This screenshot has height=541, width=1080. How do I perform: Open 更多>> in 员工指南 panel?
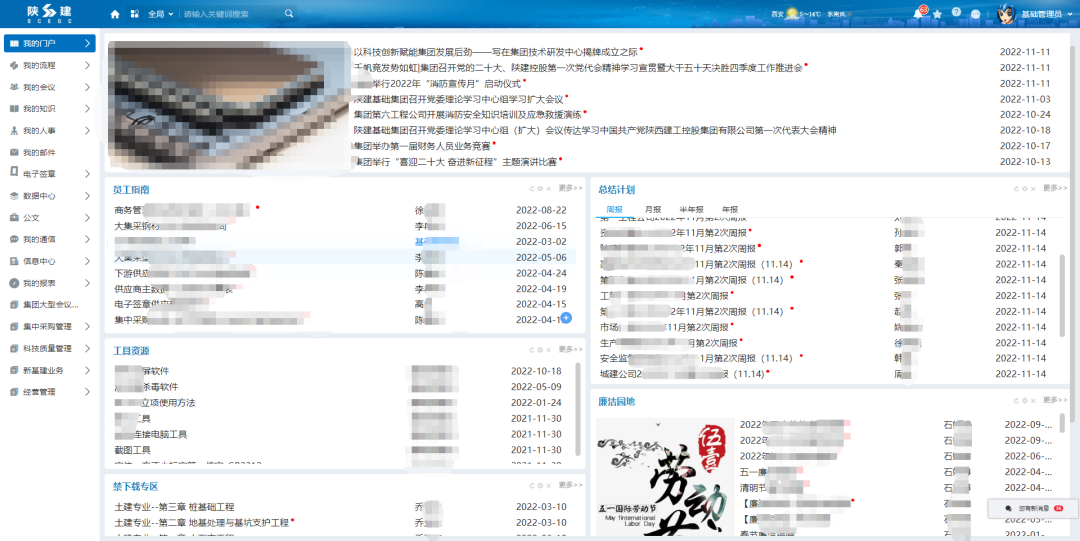click(570, 187)
